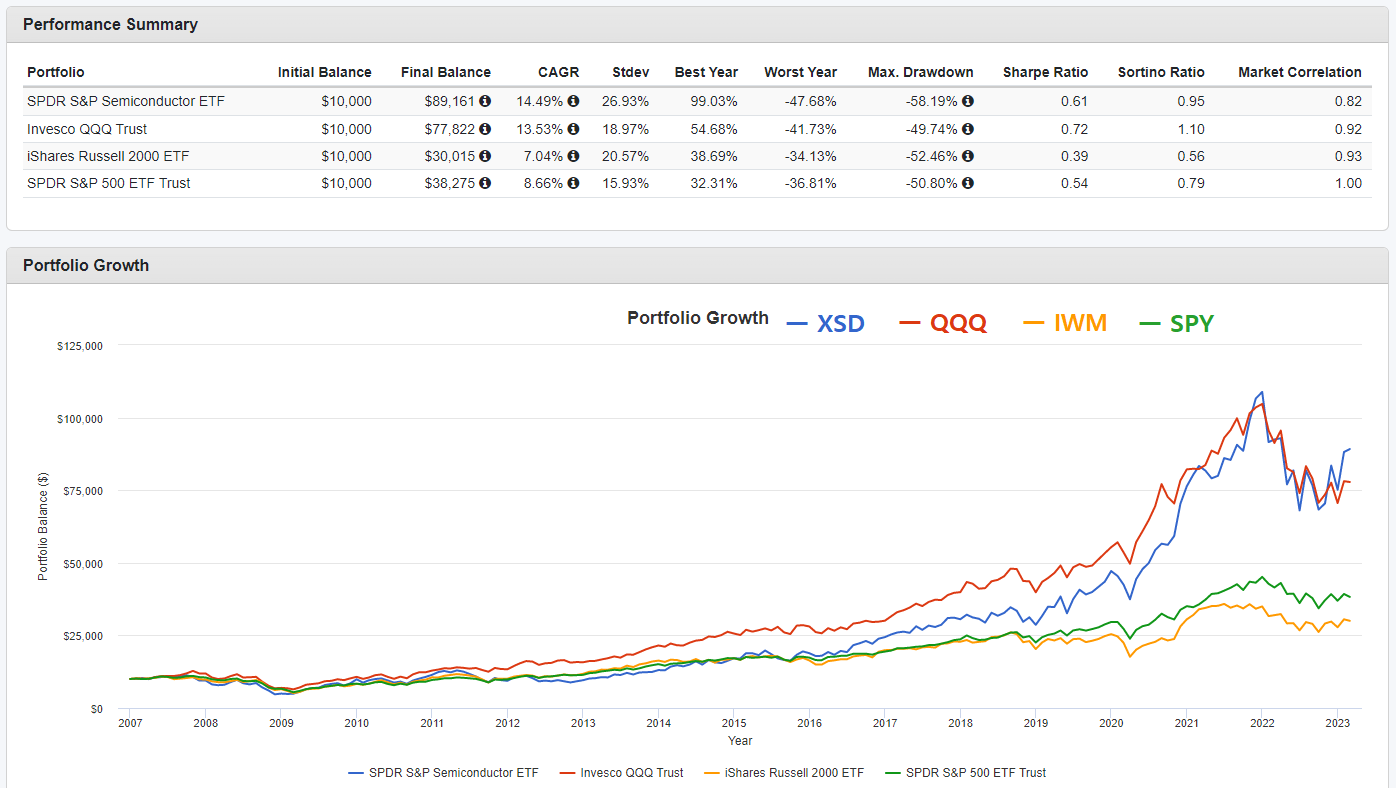Toggle iShares Russell 2000 ETF series in bottom legend
This screenshot has height=788, width=1396.
pyautogui.click(x=784, y=772)
